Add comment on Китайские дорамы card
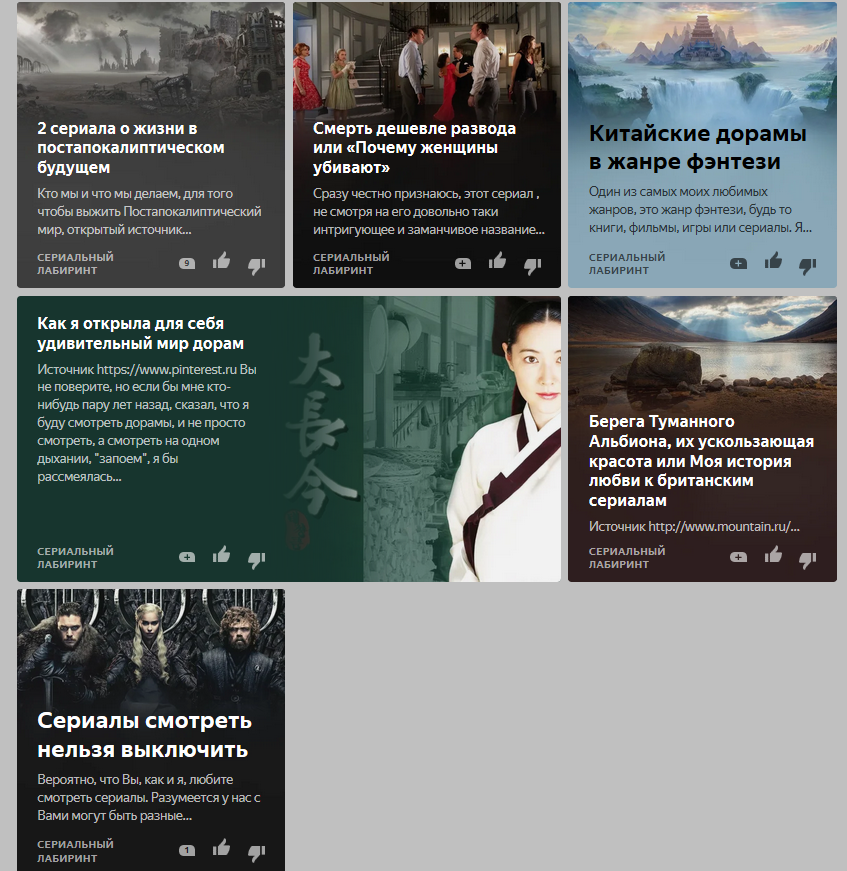Viewport: 847px width, 871px height. (738, 263)
